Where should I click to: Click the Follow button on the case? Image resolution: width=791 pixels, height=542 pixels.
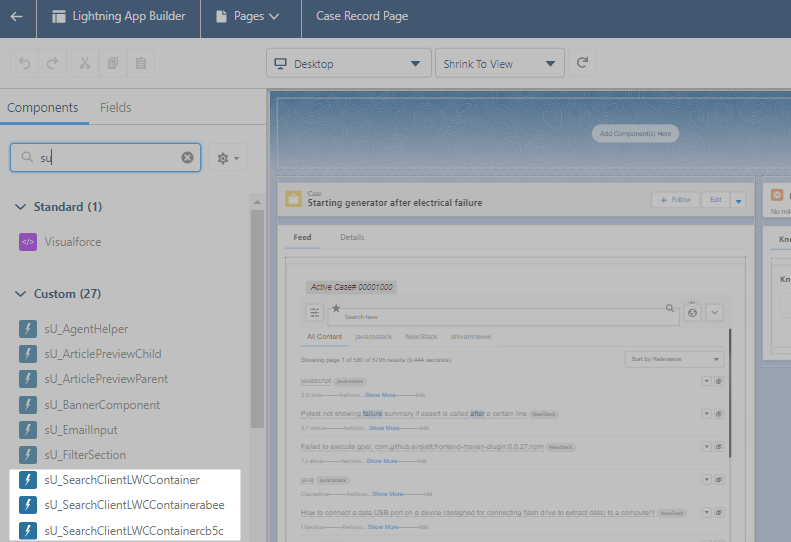[x=675, y=200]
